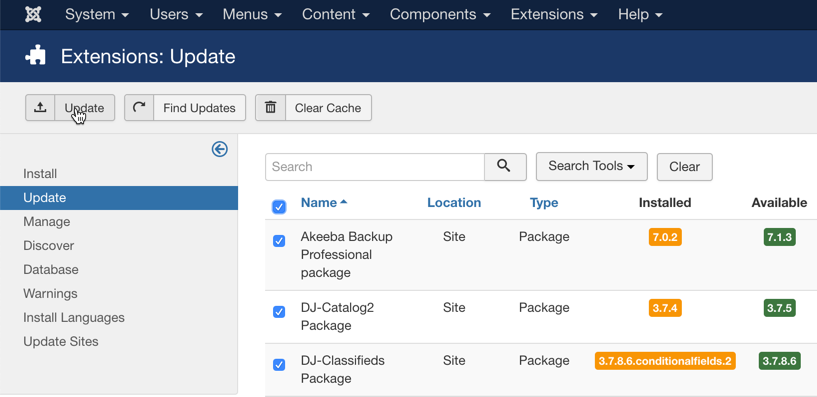Open Manage in the sidebar

[46, 222]
